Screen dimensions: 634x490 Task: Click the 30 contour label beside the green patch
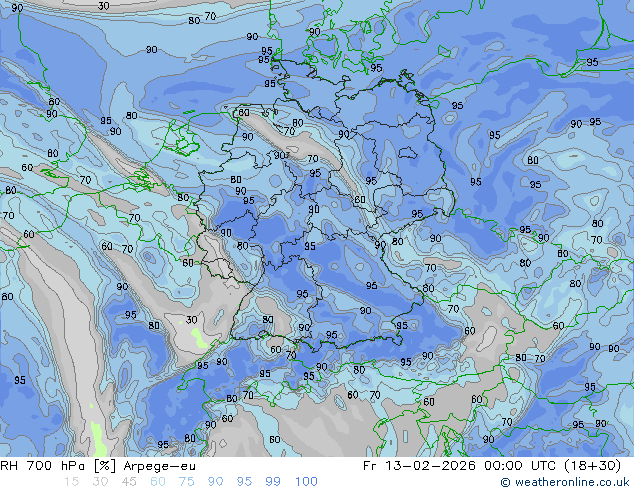[x=191, y=320]
